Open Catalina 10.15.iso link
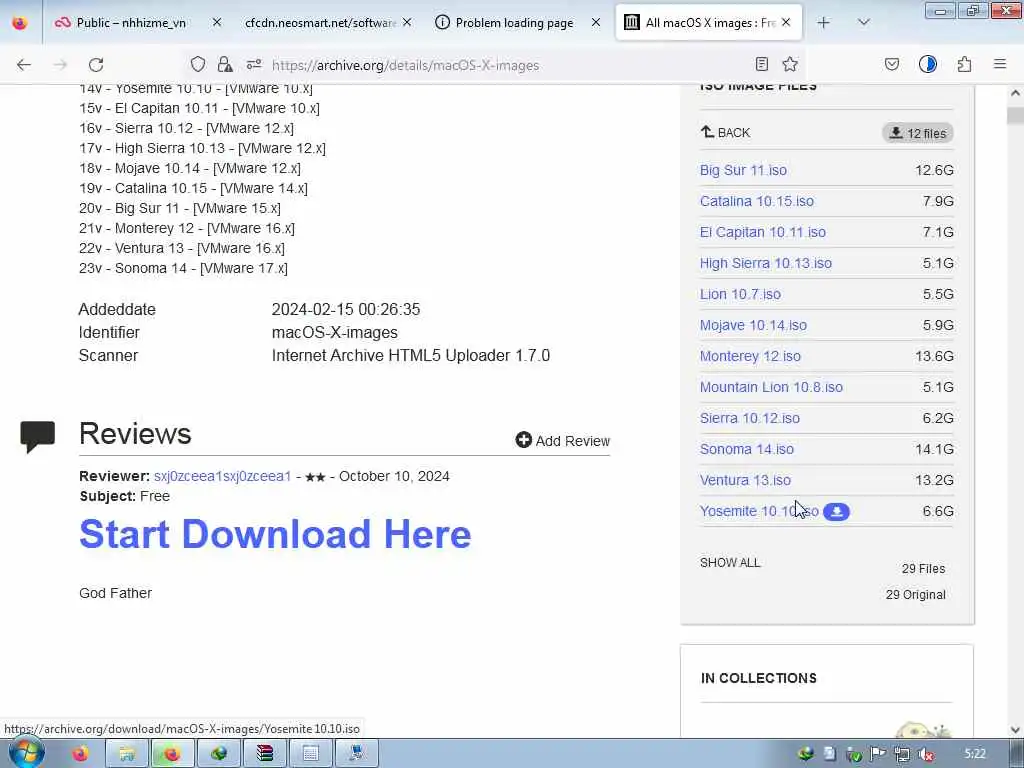The image size is (1024, 768). click(x=757, y=201)
